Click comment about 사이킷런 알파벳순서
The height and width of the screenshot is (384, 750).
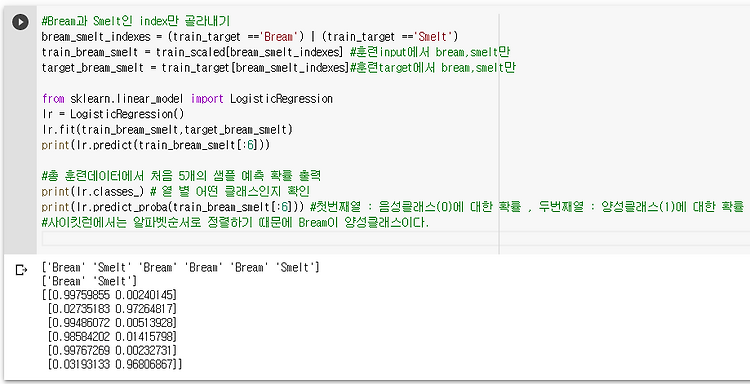point(235,223)
